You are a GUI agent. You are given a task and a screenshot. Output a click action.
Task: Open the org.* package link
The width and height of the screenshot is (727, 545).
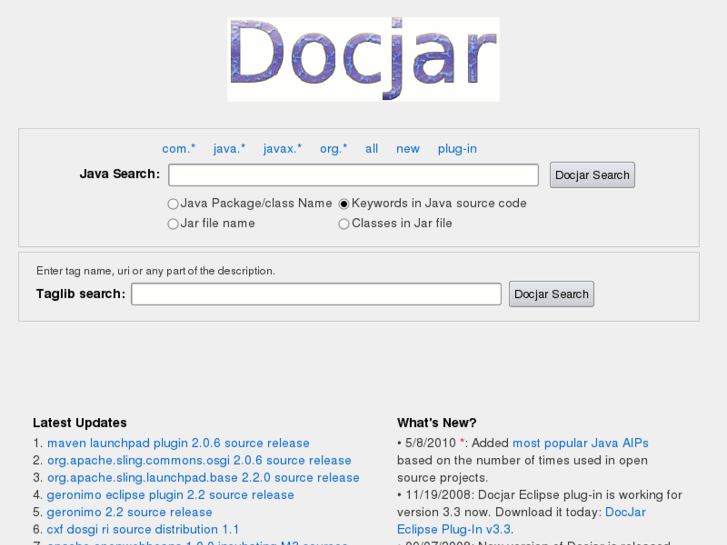pos(333,149)
